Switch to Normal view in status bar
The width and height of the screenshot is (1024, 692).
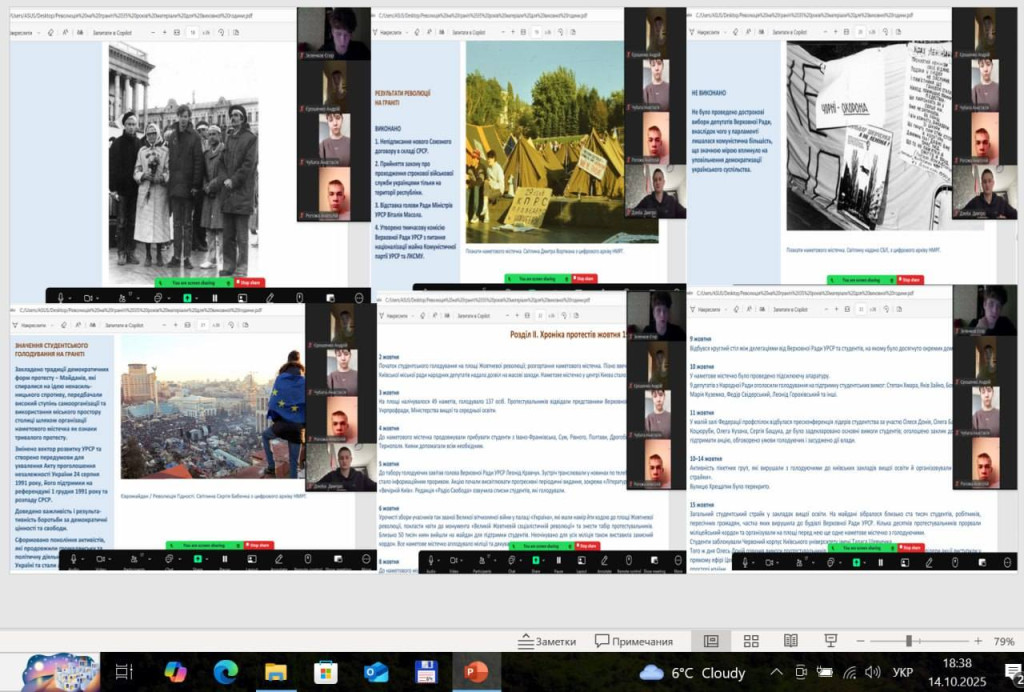click(711, 641)
